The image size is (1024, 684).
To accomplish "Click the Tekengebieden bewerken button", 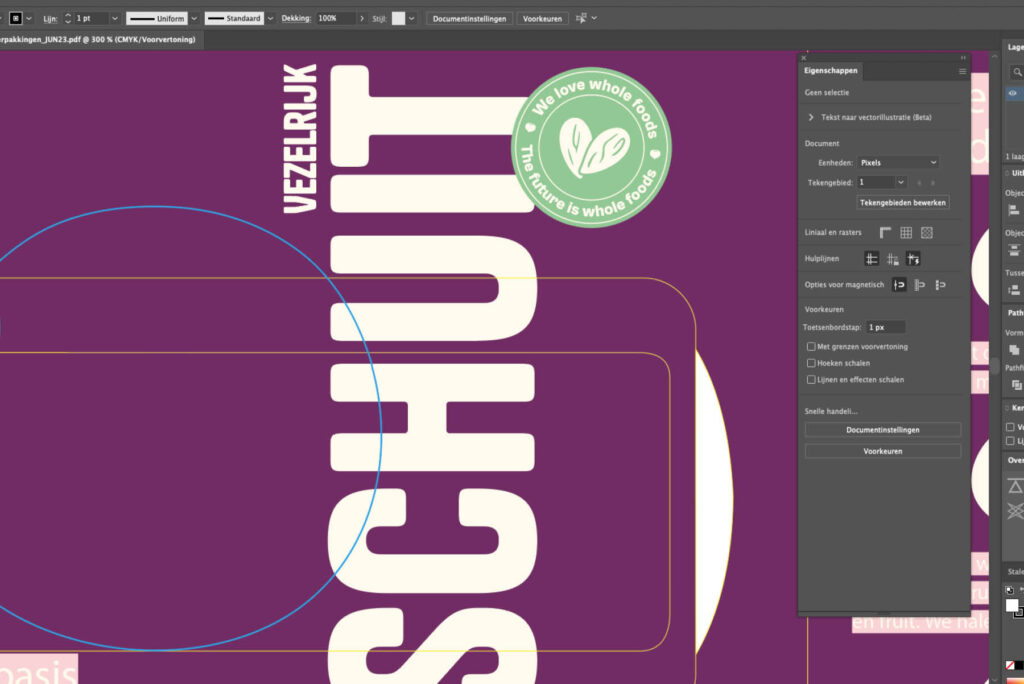I will coord(903,202).
